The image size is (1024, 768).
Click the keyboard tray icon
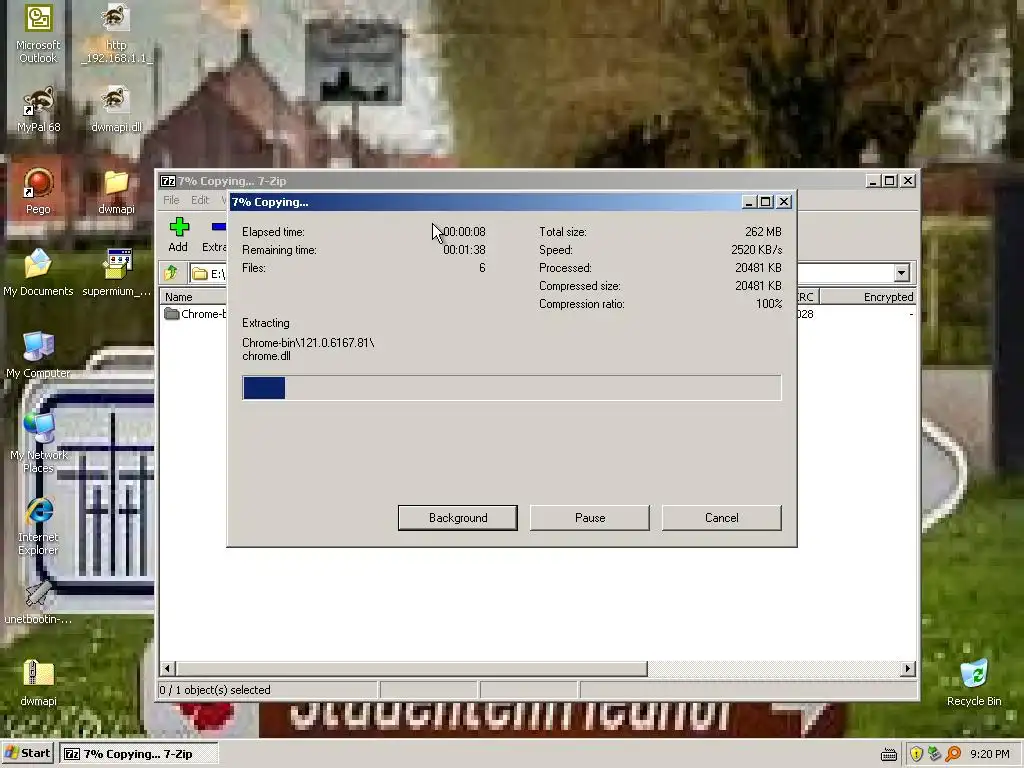pos(888,754)
